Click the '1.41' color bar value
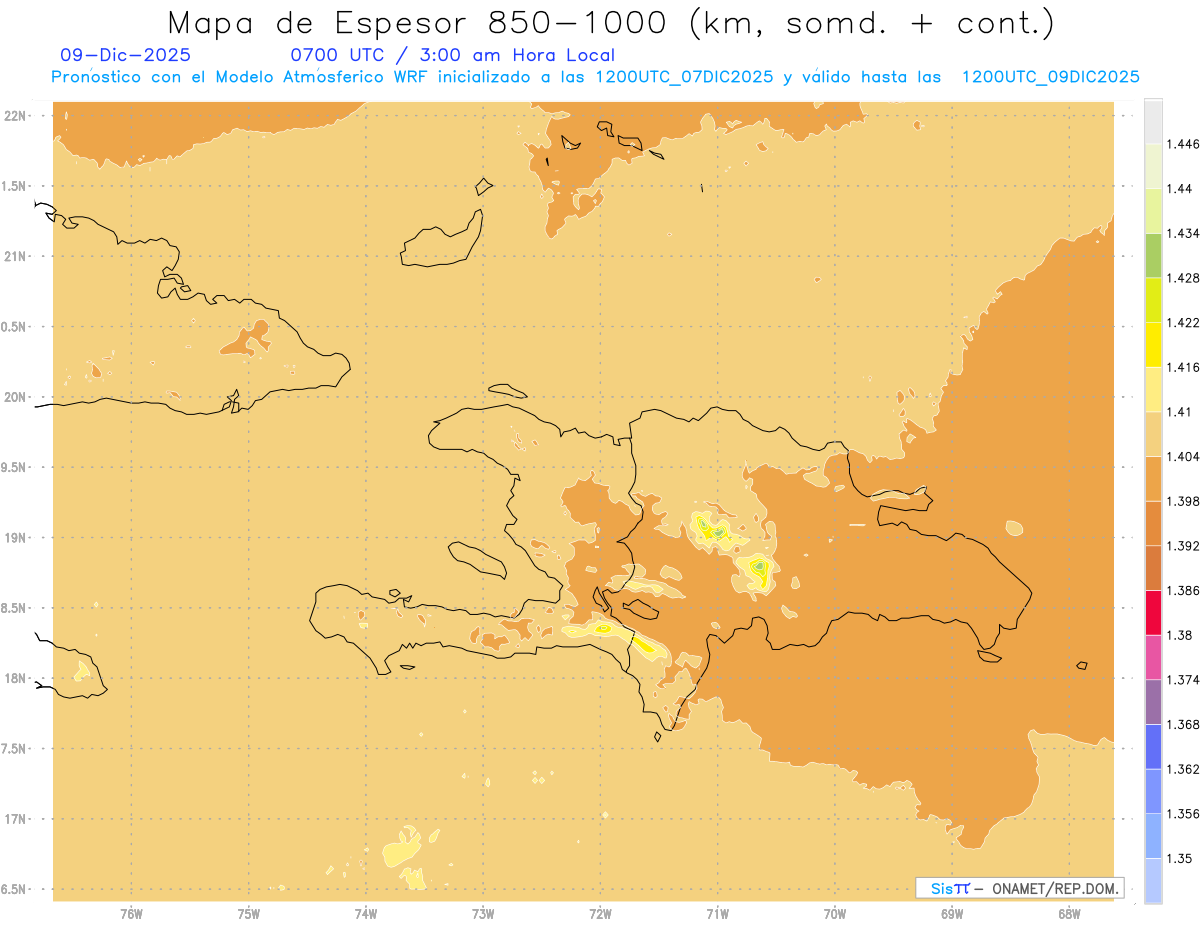Screen dimensions: 1200x927 coord(1180,411)
